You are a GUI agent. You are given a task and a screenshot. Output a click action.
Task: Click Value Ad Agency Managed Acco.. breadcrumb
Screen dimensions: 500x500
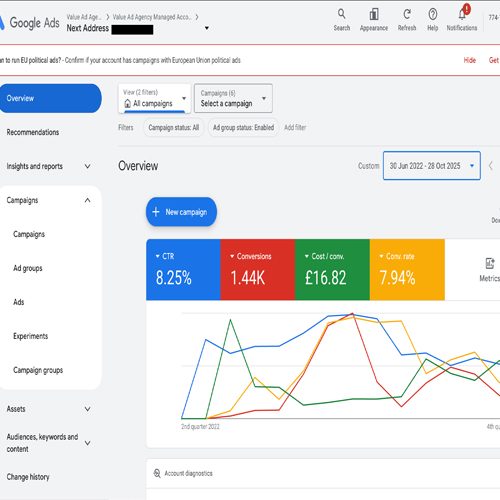[x=152, y=17]
